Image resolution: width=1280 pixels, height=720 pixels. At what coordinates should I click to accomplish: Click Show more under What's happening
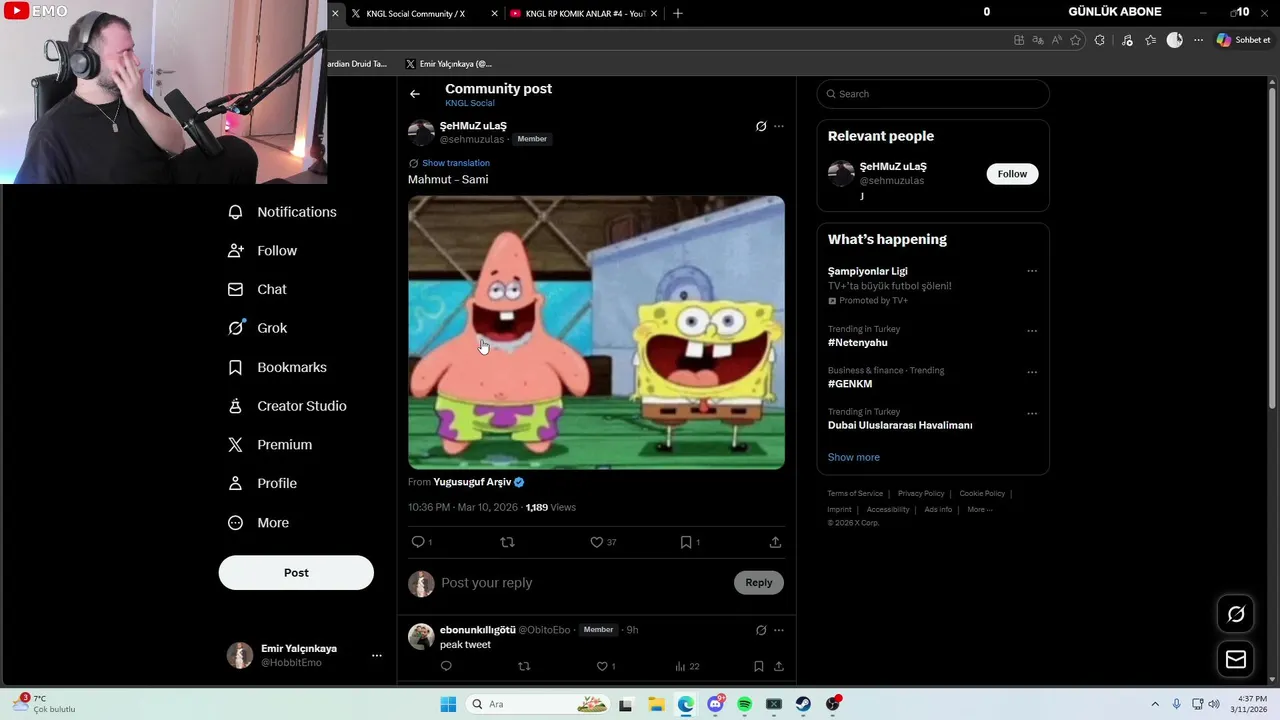[x=854, y=457]
